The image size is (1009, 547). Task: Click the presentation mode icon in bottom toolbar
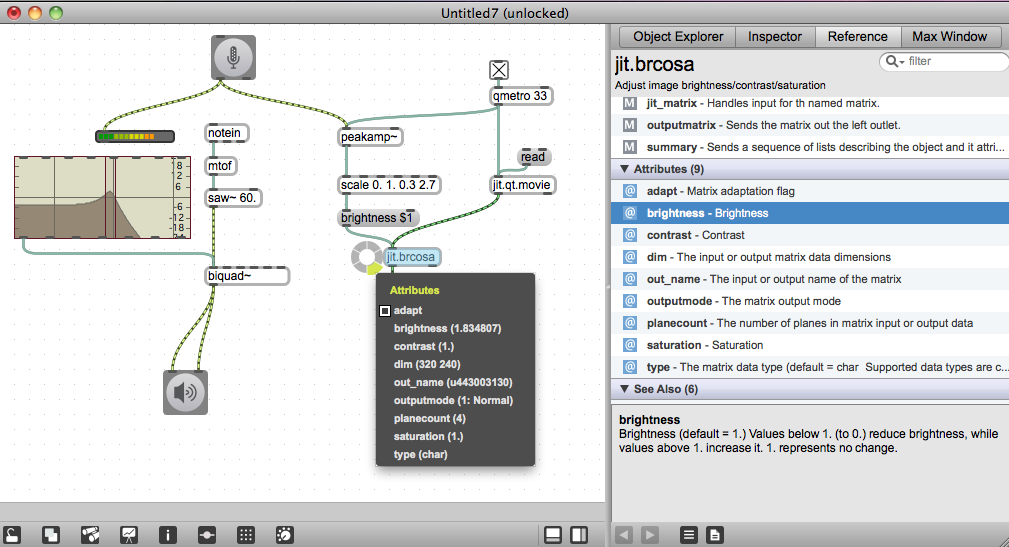coord(129,535)
